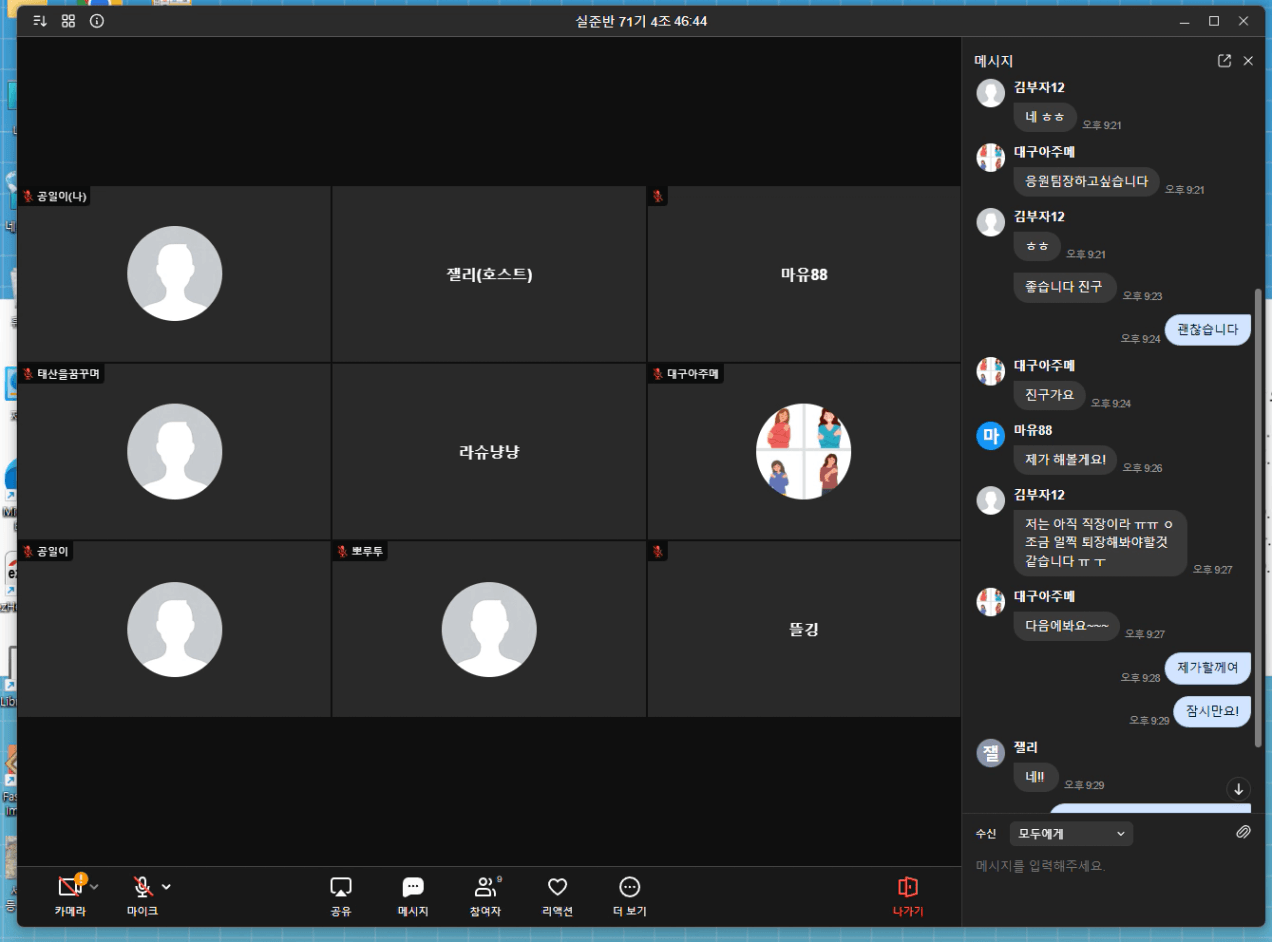This screenshot has height=942, width=1272.
Task: Click the sort order icon in title bar
Action: click(x=40, y=21)
